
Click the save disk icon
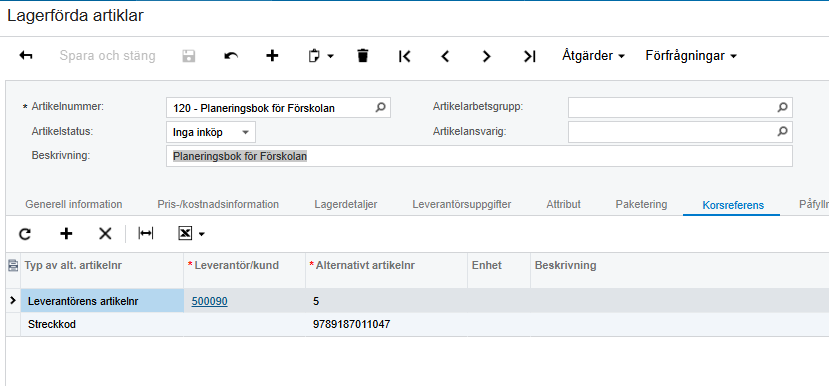pos(189,56)
